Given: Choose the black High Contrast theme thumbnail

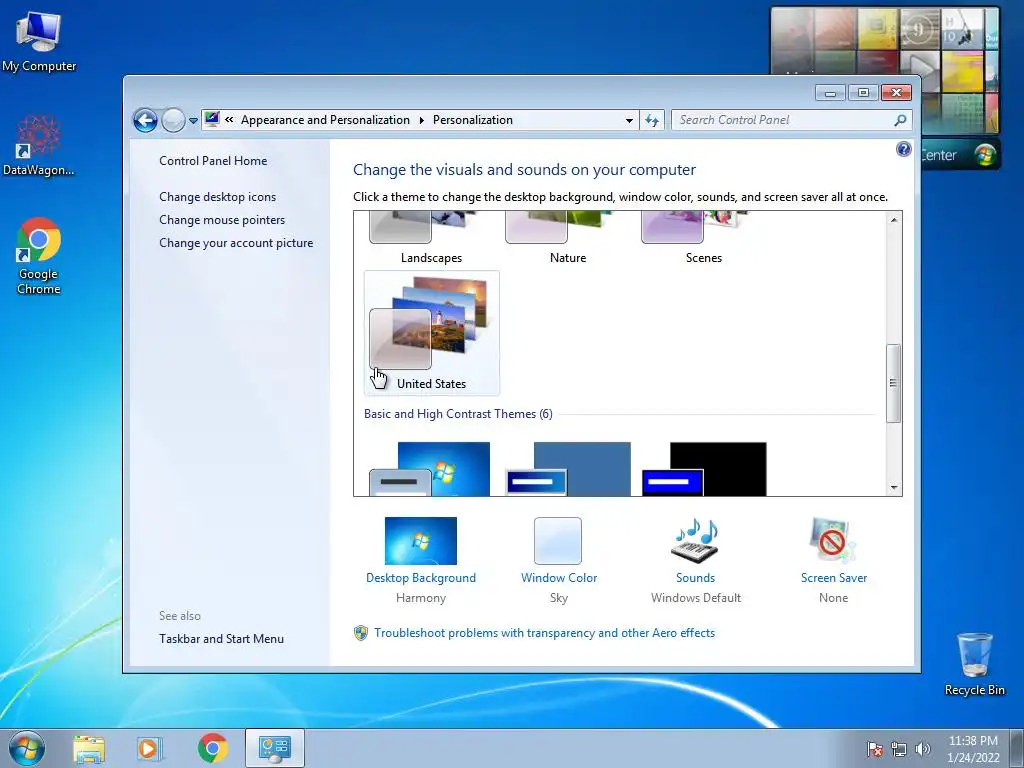Looking at the screenshot, I should [x=703, y=469].
